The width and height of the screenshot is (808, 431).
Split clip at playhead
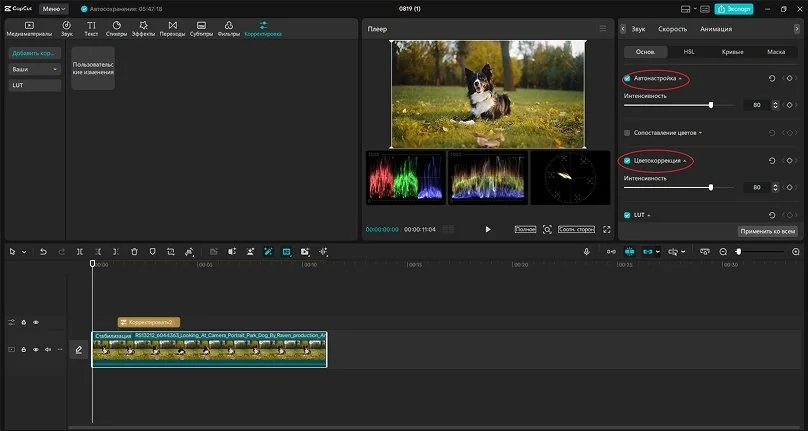[x=79, y=252]
